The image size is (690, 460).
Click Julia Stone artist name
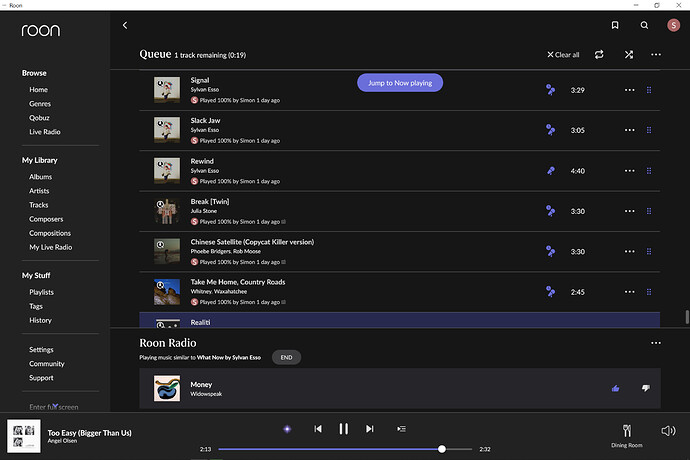[203, 211]
